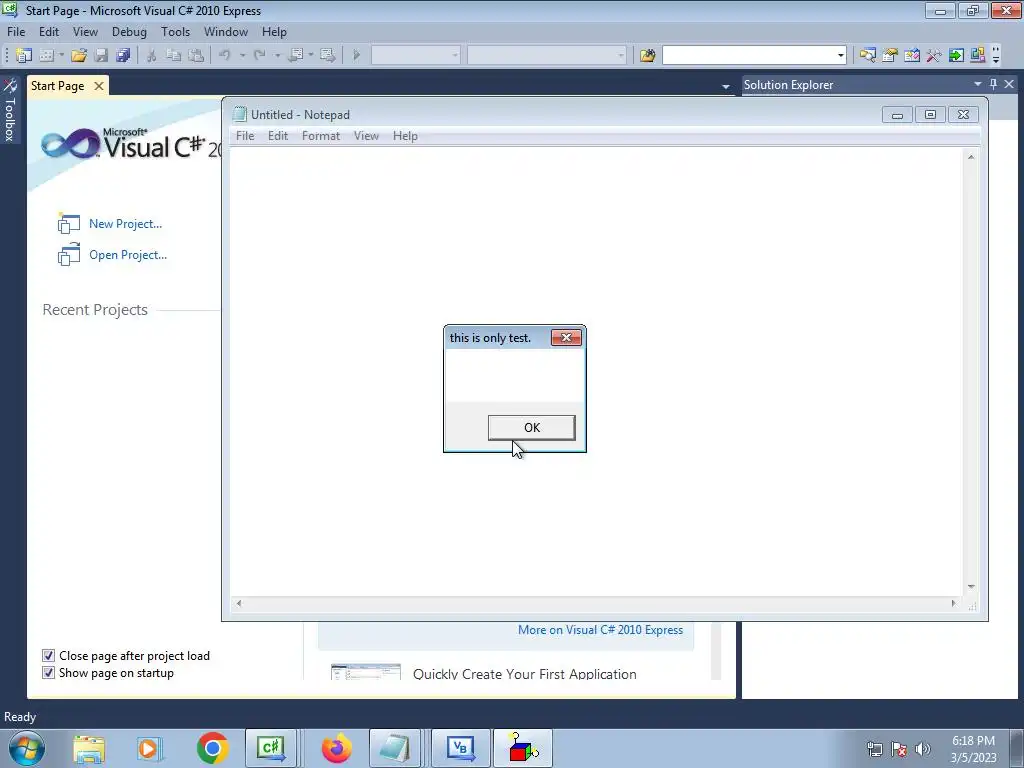Screen dimensions: 1024x768
Task: Close the 'this is only test.' dialog
Action: pyautogui.click(x=566, y=338)
